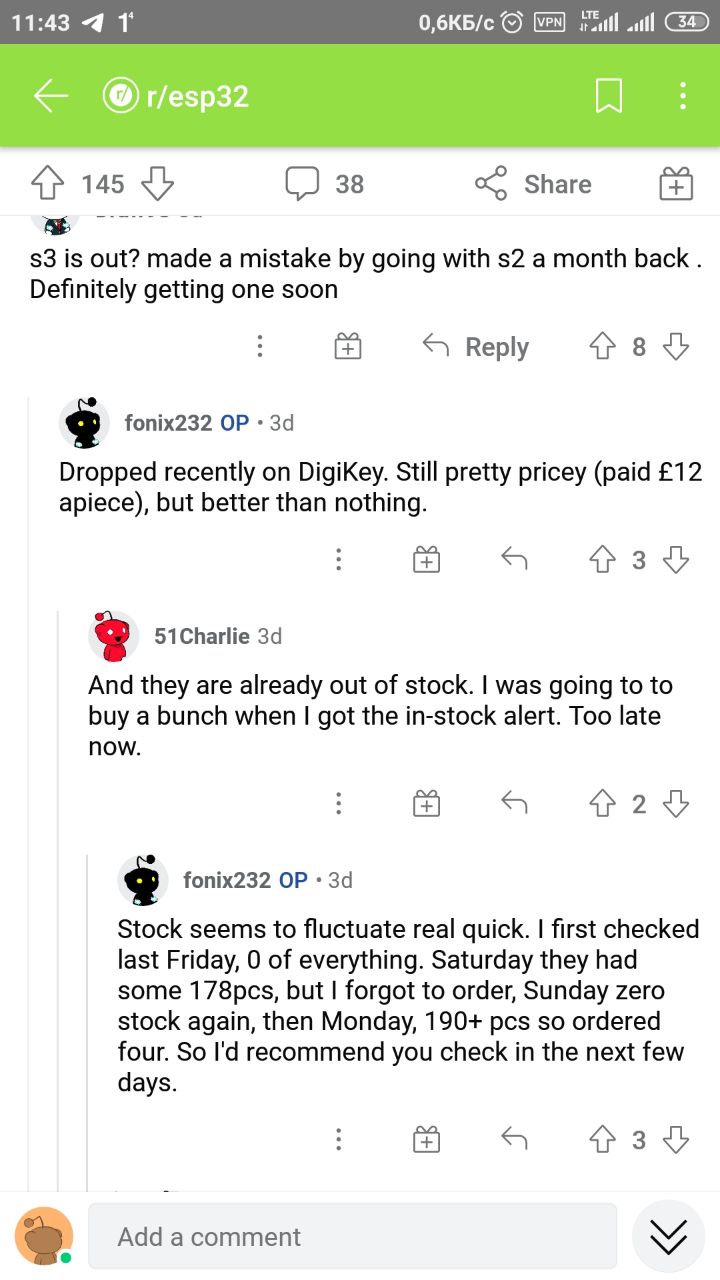Upvote the comment with 8 points
Screen dimensions: 720x1280
[601, 347]
